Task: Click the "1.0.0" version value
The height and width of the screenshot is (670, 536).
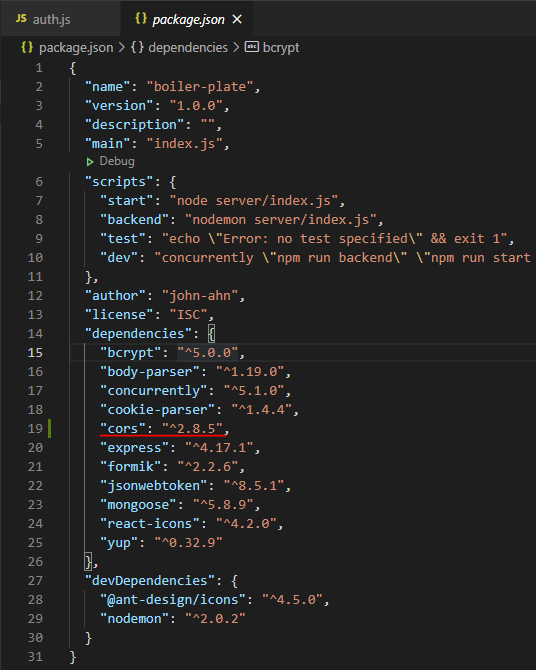Action: pos(196,106)
